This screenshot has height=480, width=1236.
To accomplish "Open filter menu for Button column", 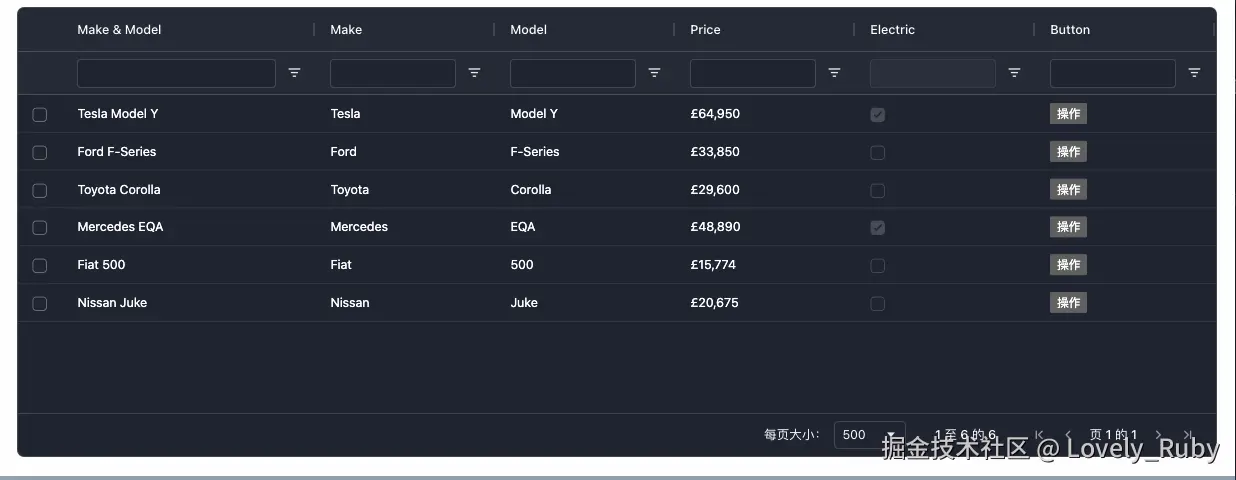I will [x=1194, y=73].
